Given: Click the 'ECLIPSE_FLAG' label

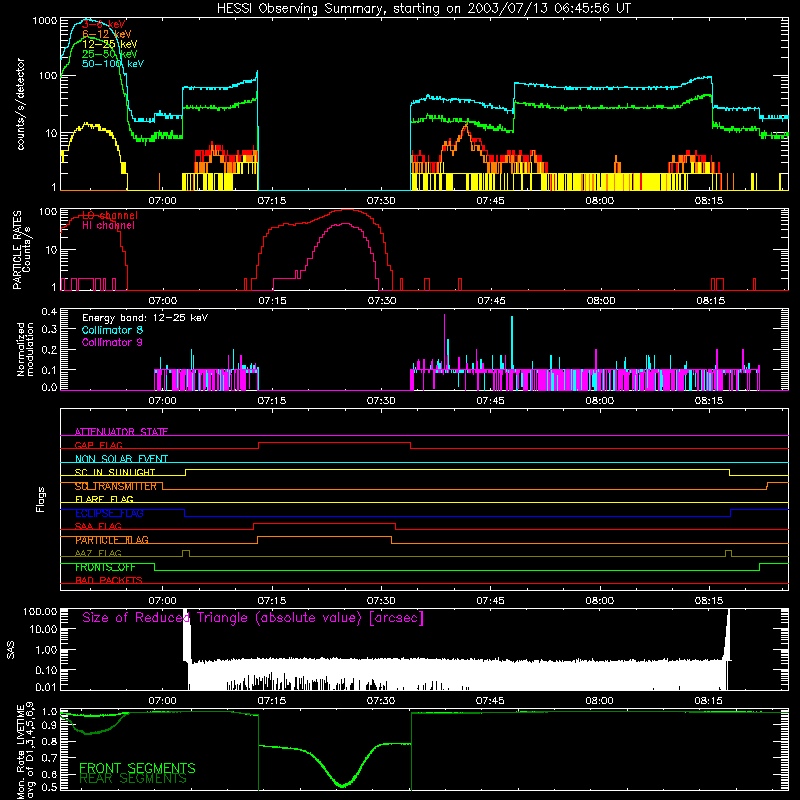Looking at the screenshot, I should pyautogui.click(x=109, y=513).
